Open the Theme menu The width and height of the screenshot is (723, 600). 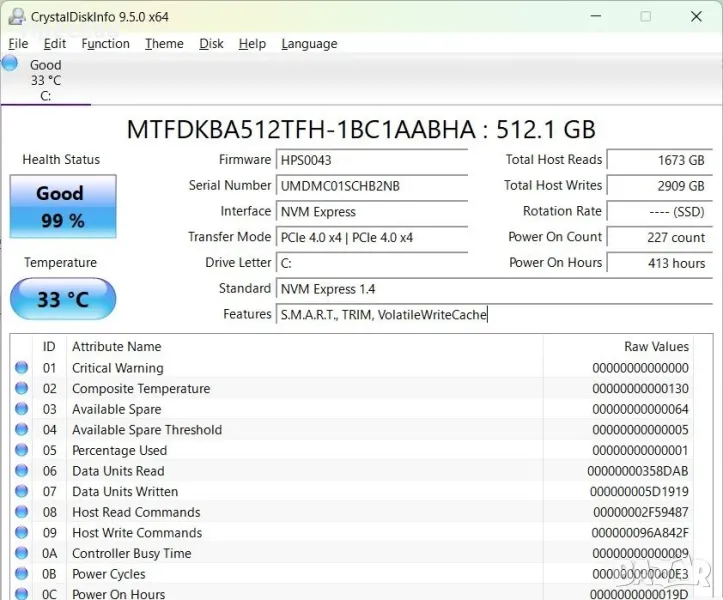164,44
